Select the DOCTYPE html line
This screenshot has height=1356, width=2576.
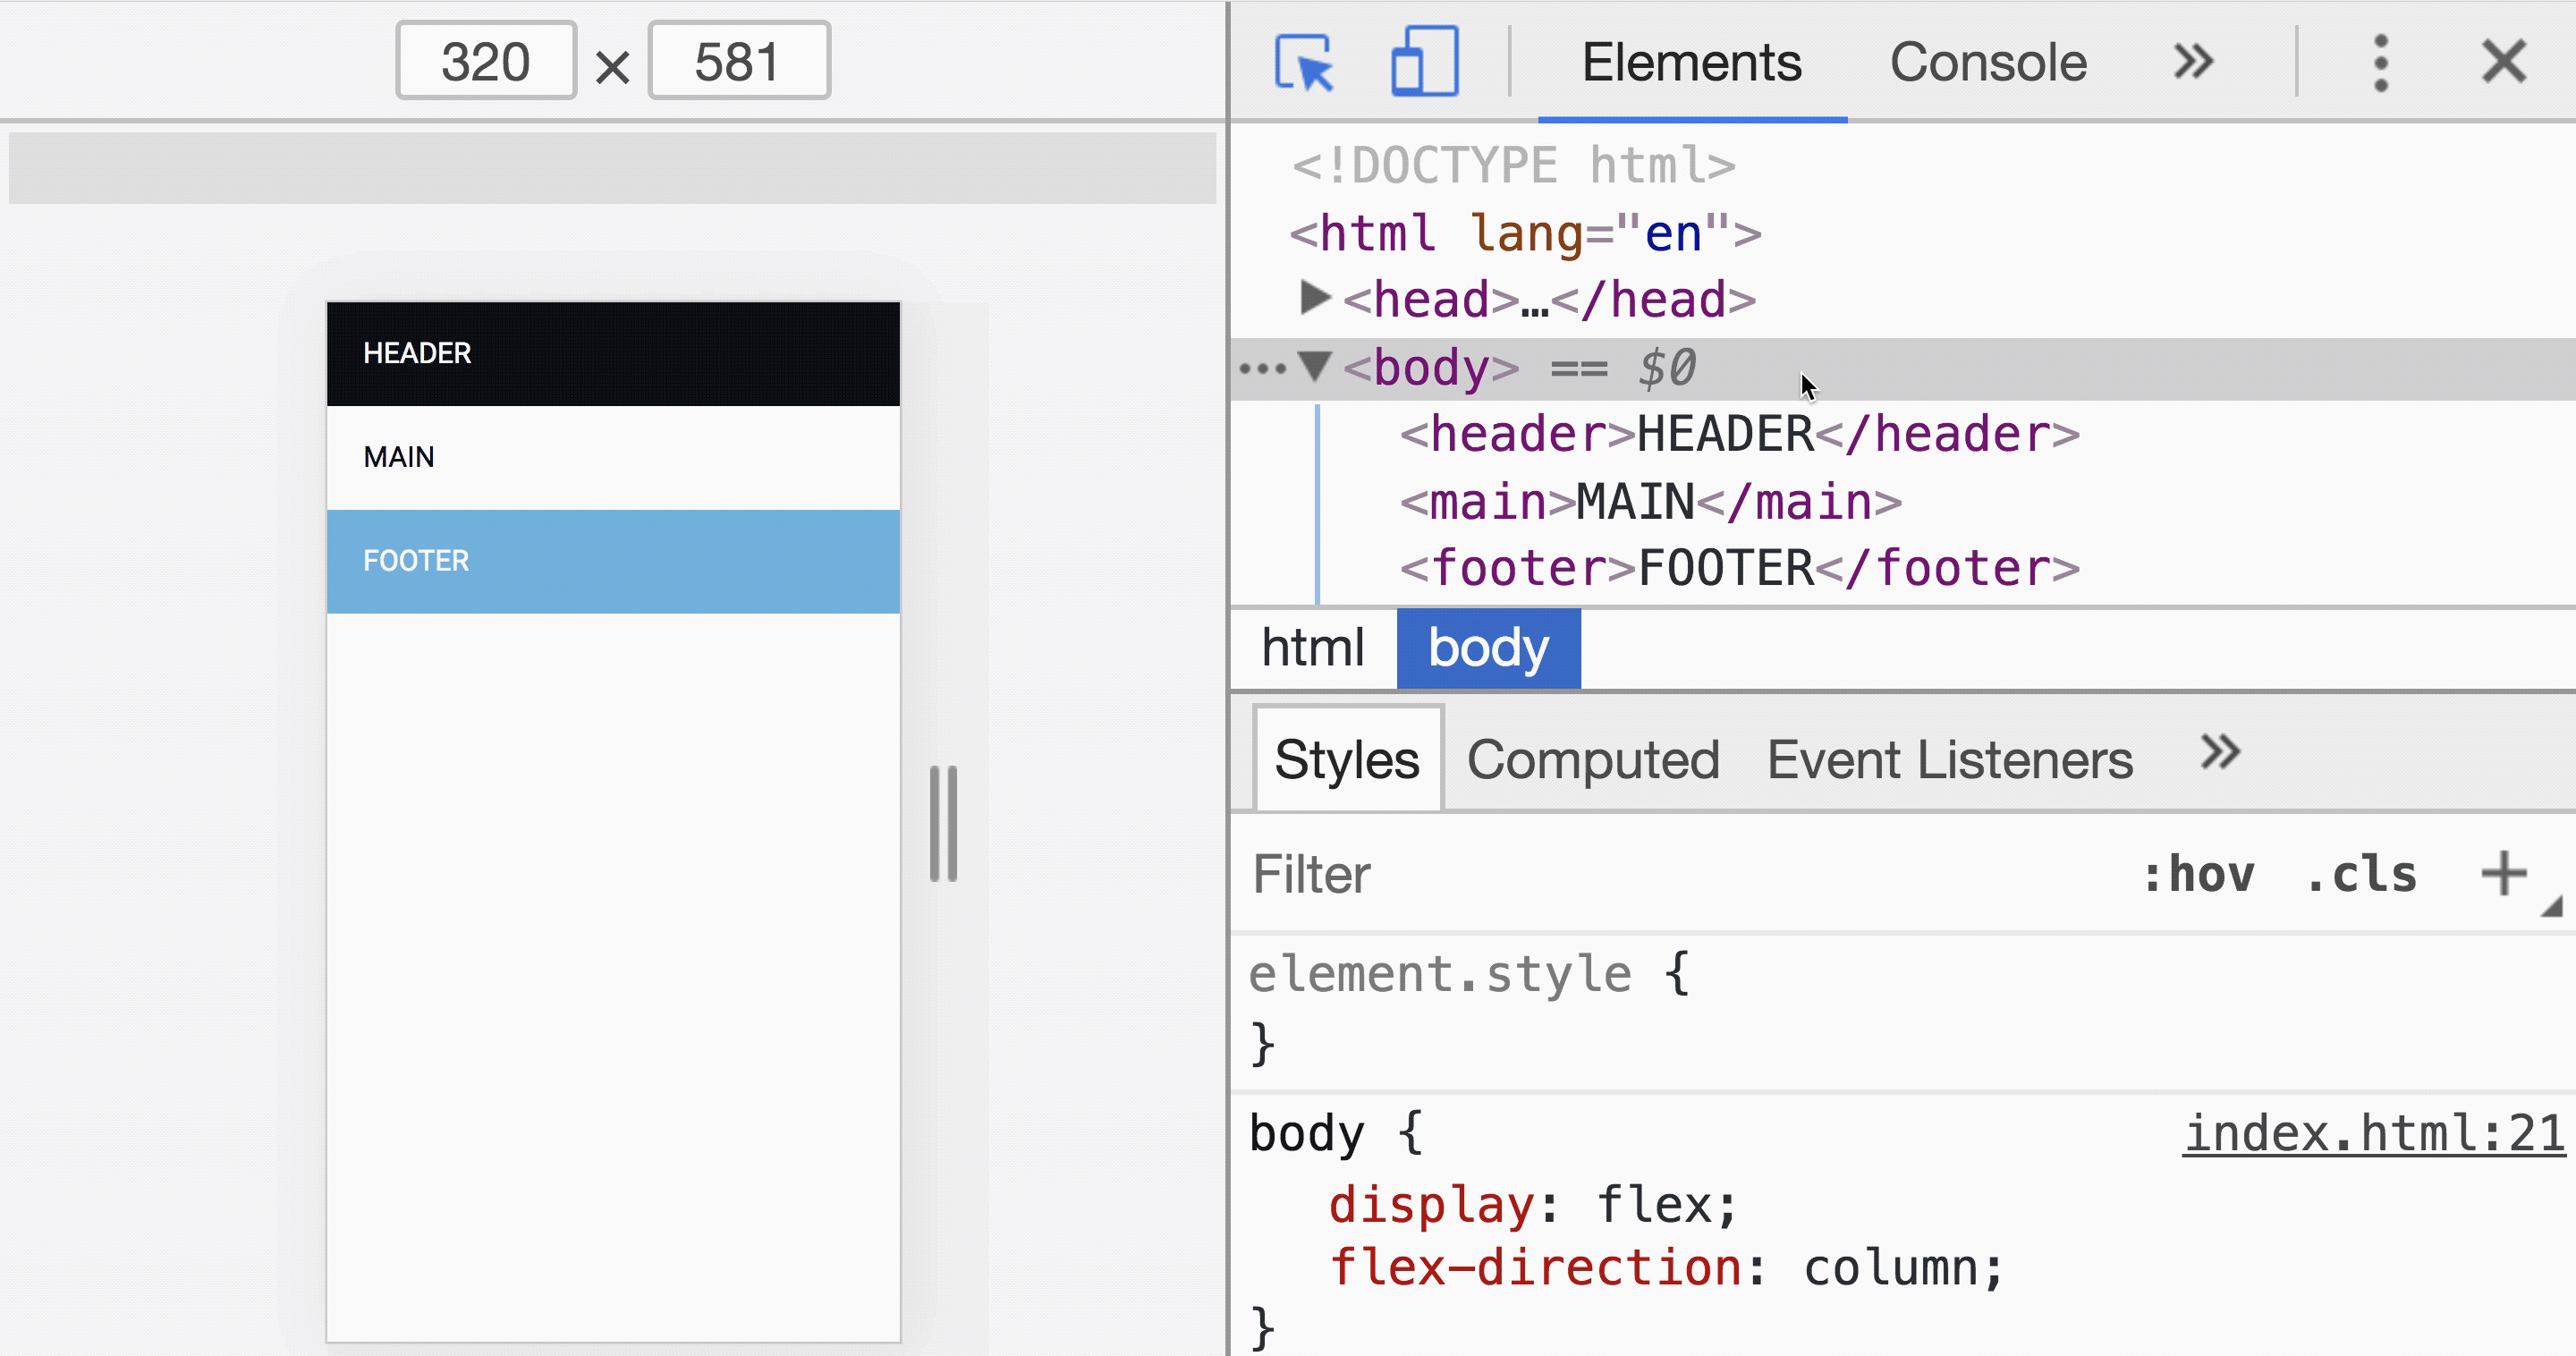pyautogui.click(x=1513, y=165)
